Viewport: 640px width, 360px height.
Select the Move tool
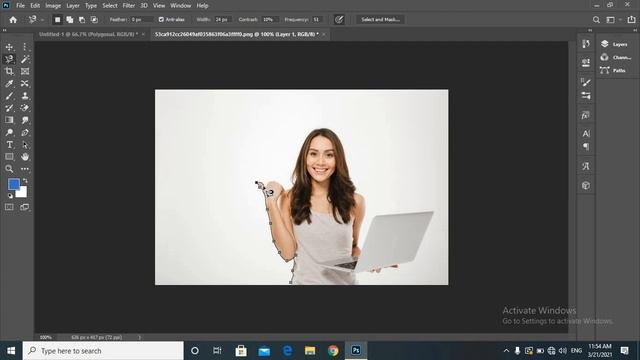(x=9, y=47)
